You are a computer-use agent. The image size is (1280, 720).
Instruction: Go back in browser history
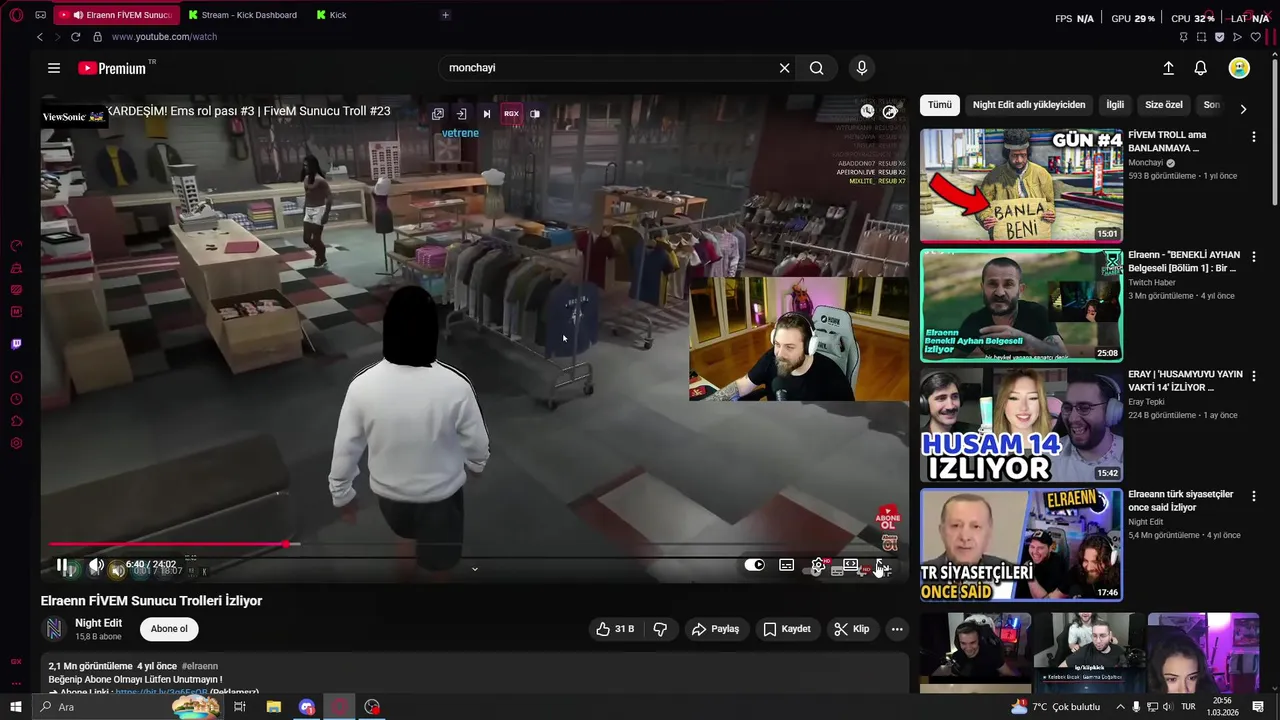(40, 37)
